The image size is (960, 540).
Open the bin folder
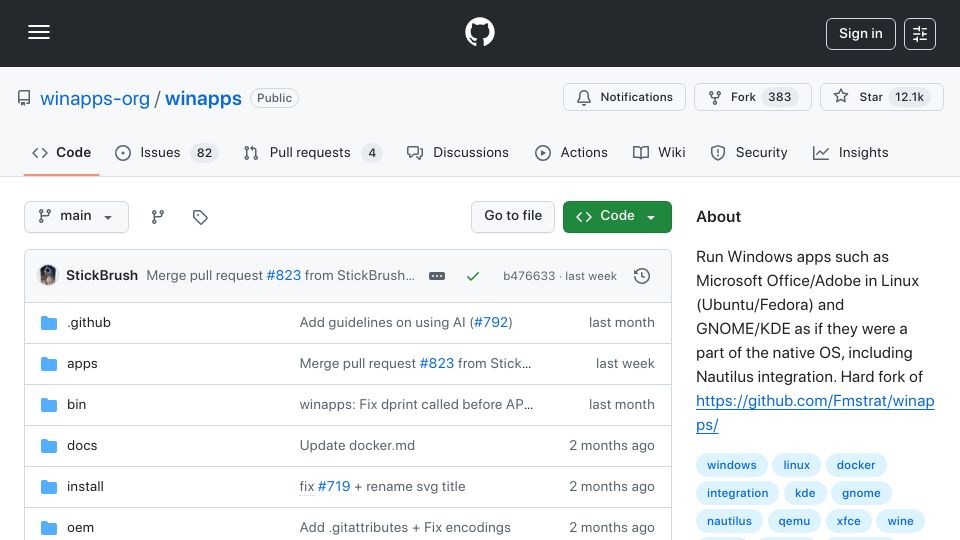pyautogui.click(x=77, y=405)
